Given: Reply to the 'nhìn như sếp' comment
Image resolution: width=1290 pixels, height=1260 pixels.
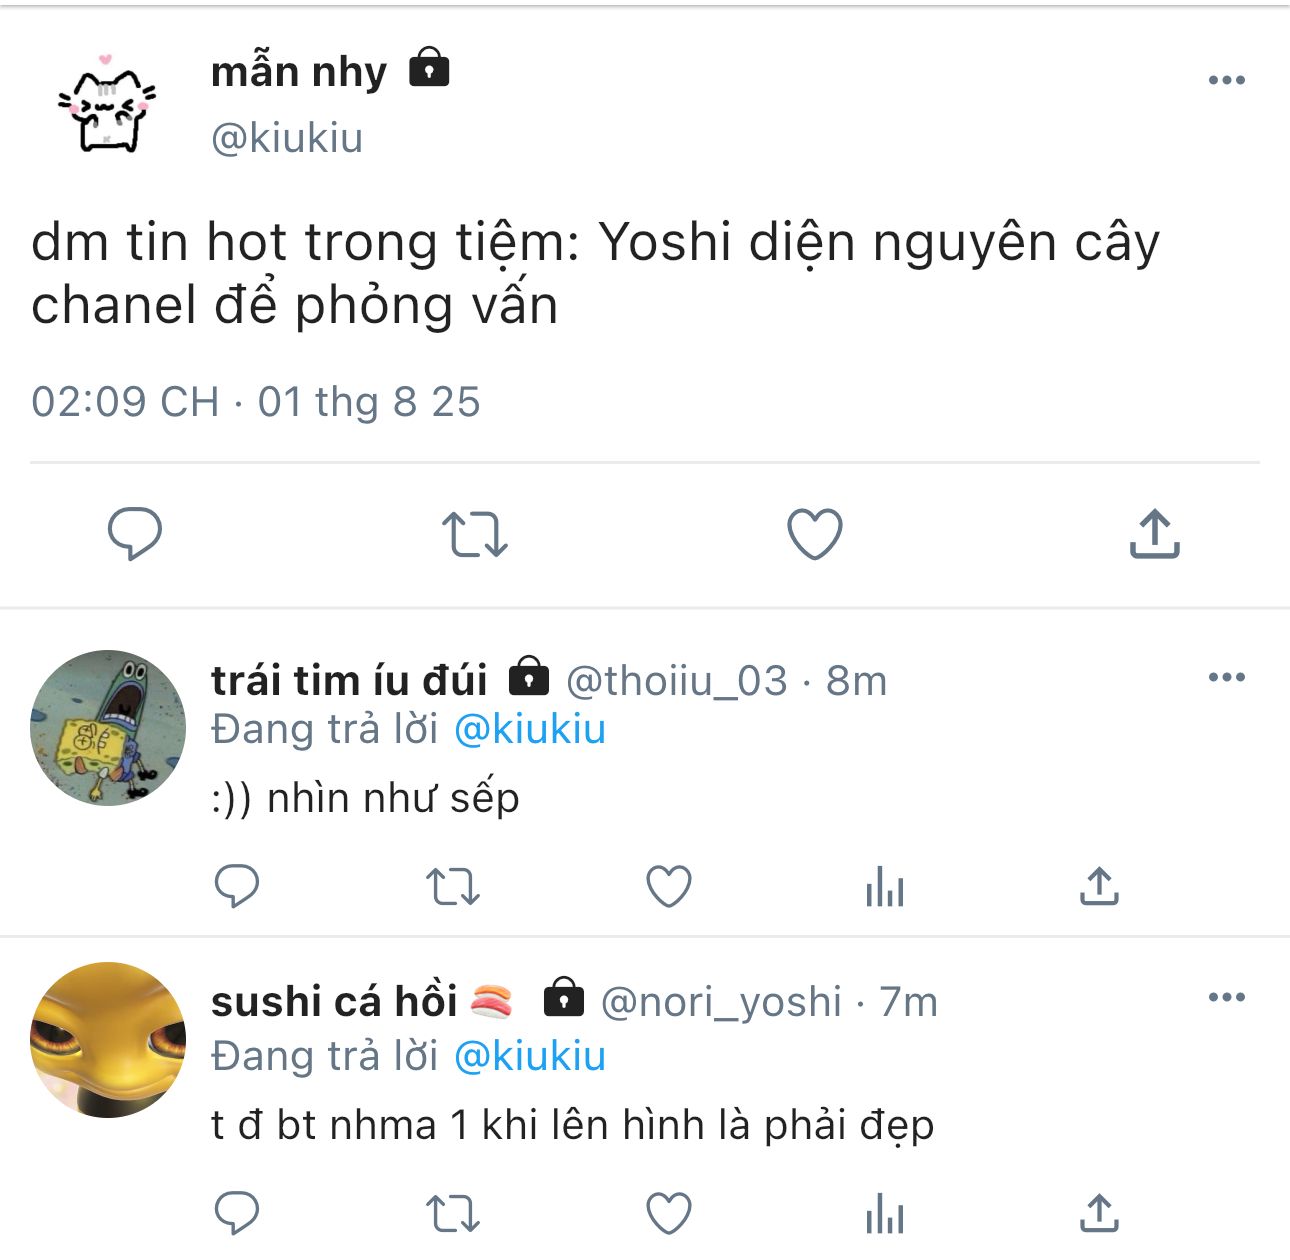Looking at the screenshot, I should [x=237, y=886].
